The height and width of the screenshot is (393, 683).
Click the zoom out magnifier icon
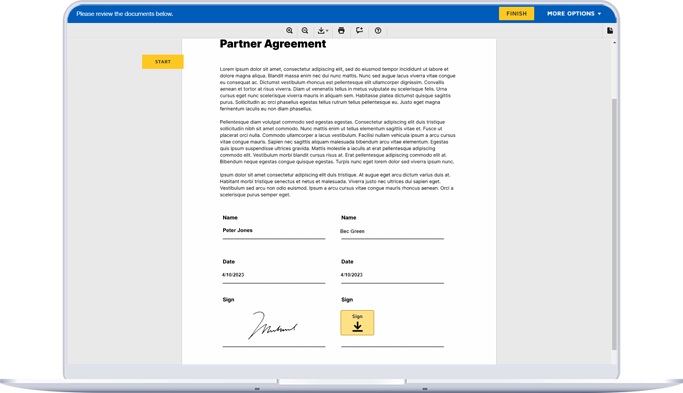tap(305, 30)
